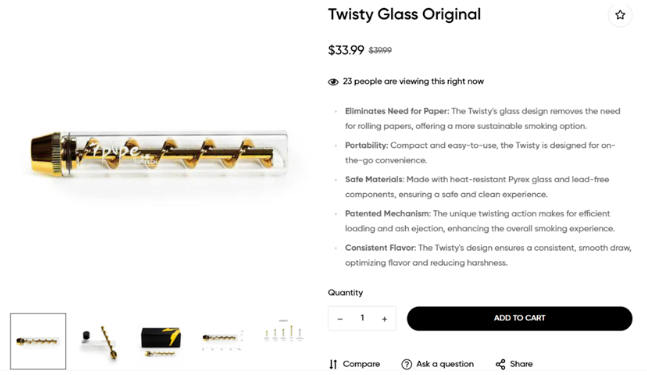Add product to wishlist with star icon
This screenshot has width=647, height=375.
coord(620,15)
